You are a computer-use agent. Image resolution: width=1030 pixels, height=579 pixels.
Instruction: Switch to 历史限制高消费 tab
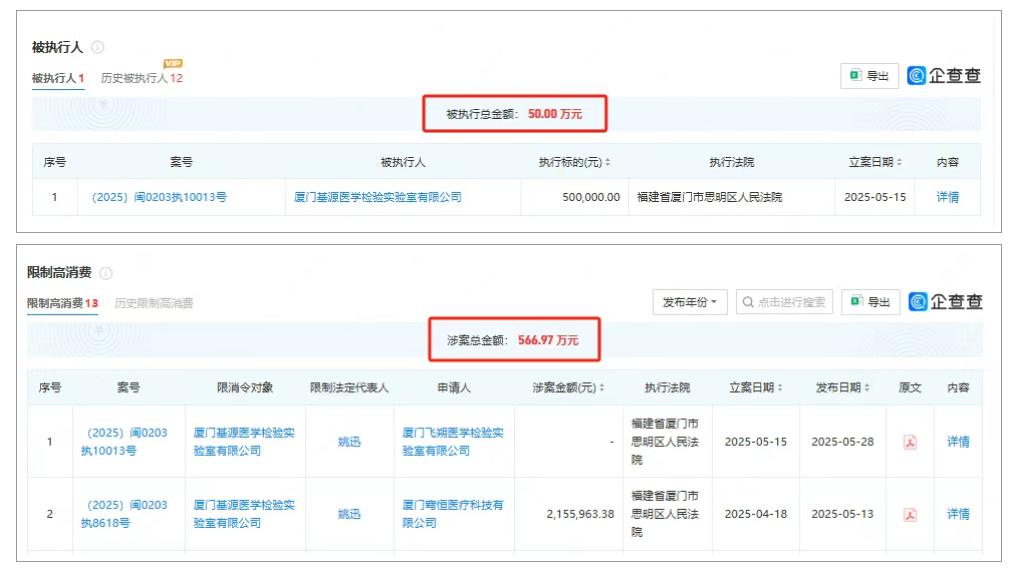click(x=154, y=303)
